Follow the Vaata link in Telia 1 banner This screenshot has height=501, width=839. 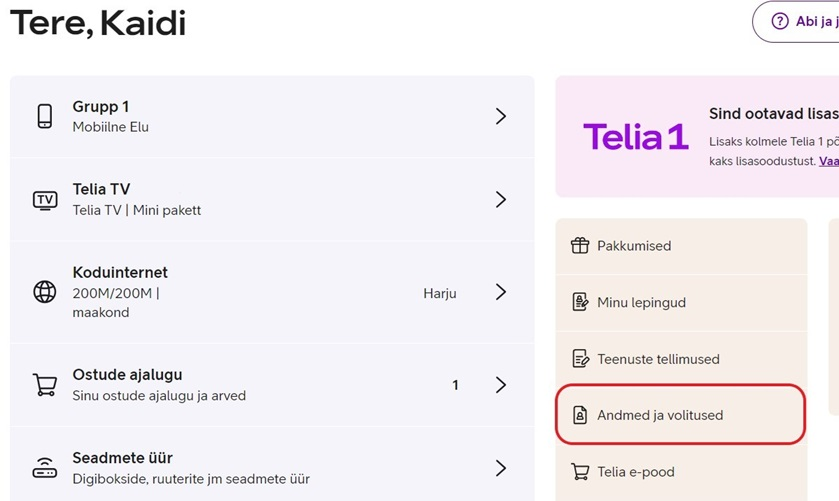(829, 161)
